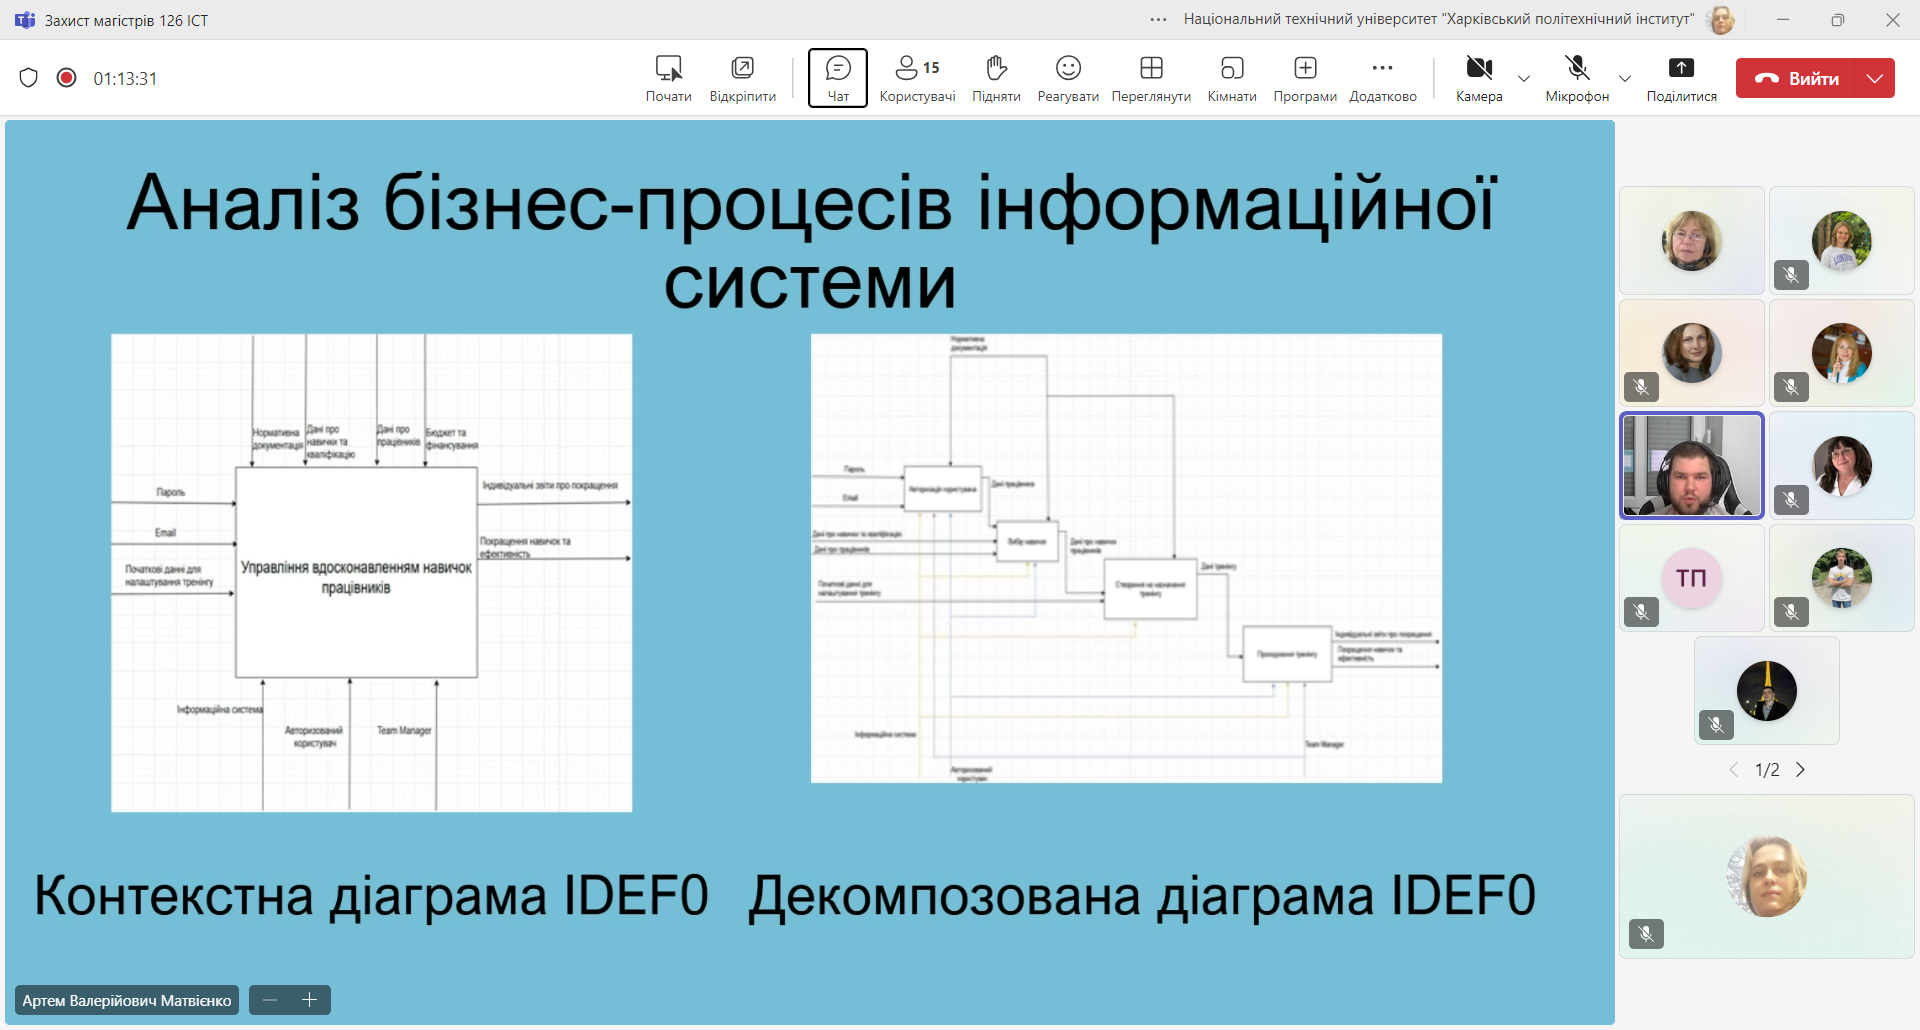Go to next participants page arrow
This screenshot has height=1030, width=1920.
point(1801,770)
